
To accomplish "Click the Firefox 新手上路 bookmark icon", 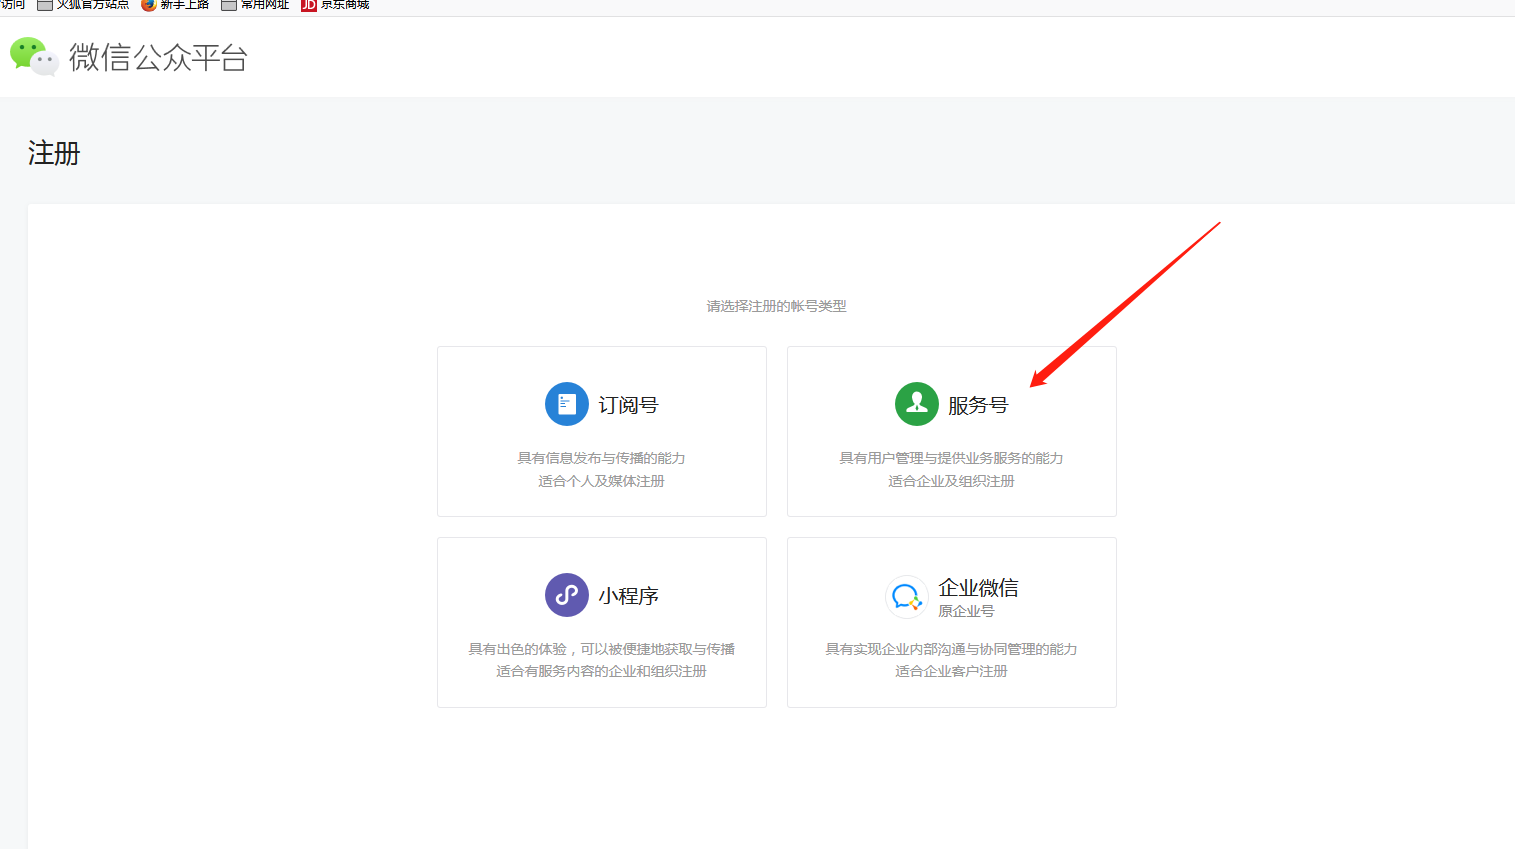I will pyautogui.click(x=148, y=5).
